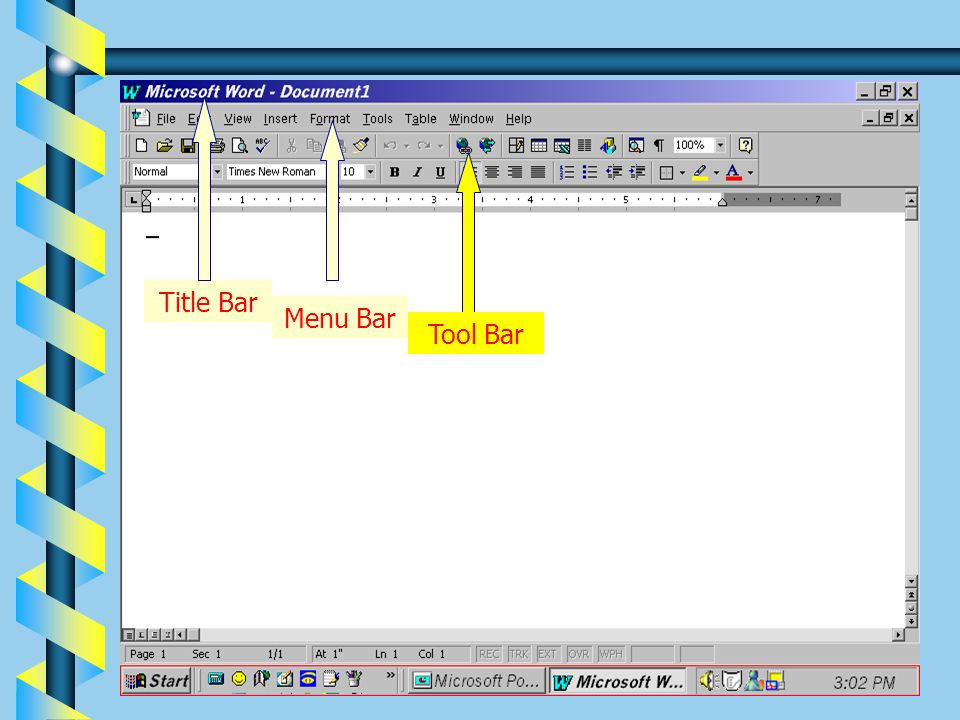
Task: Click the New blank document icon
Action: pyautogui.click(x=141, y=146)
